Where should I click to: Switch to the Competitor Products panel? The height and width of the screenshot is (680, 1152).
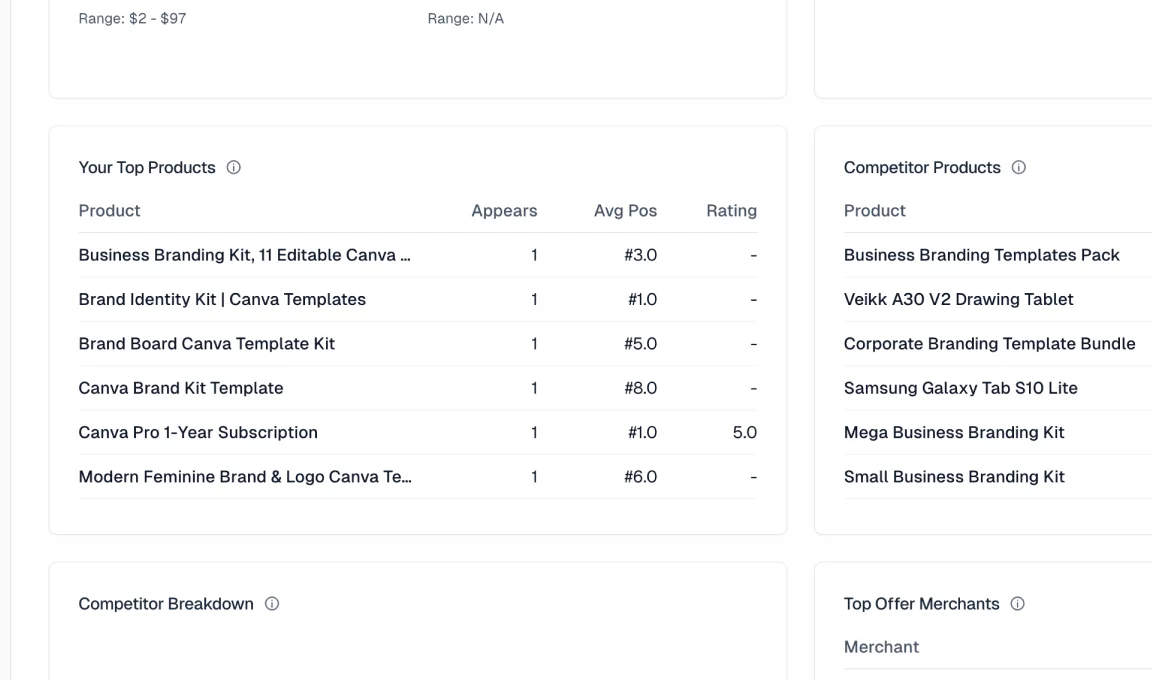922,167
